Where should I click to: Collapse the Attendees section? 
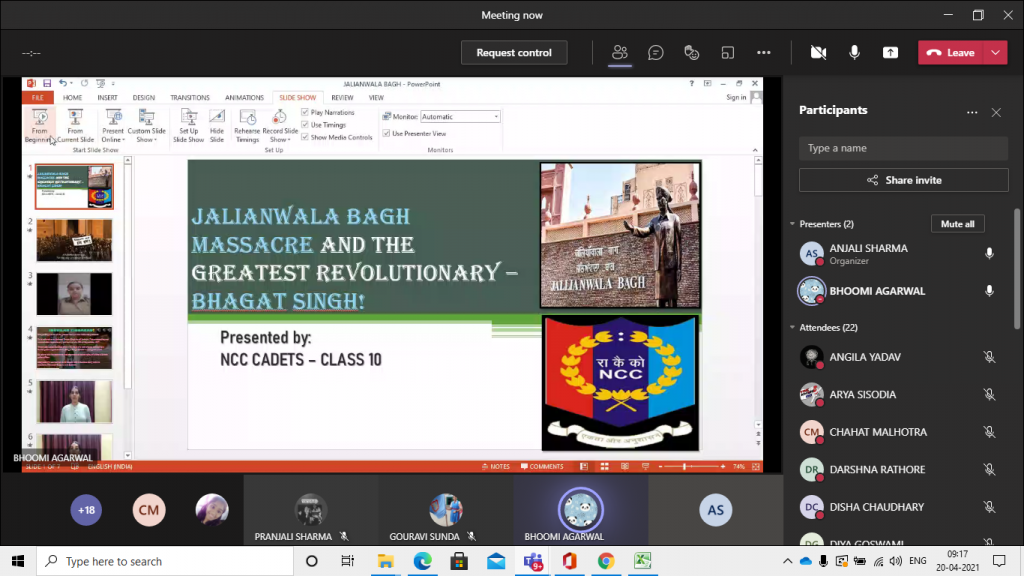793,328
